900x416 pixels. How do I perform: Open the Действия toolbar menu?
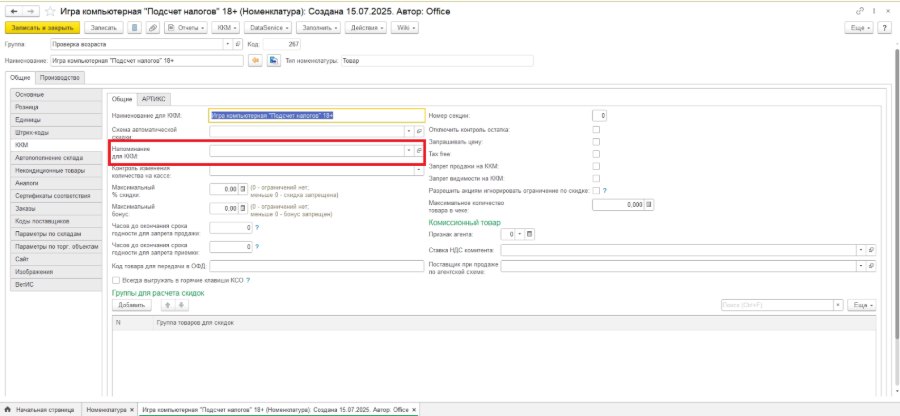366,28
